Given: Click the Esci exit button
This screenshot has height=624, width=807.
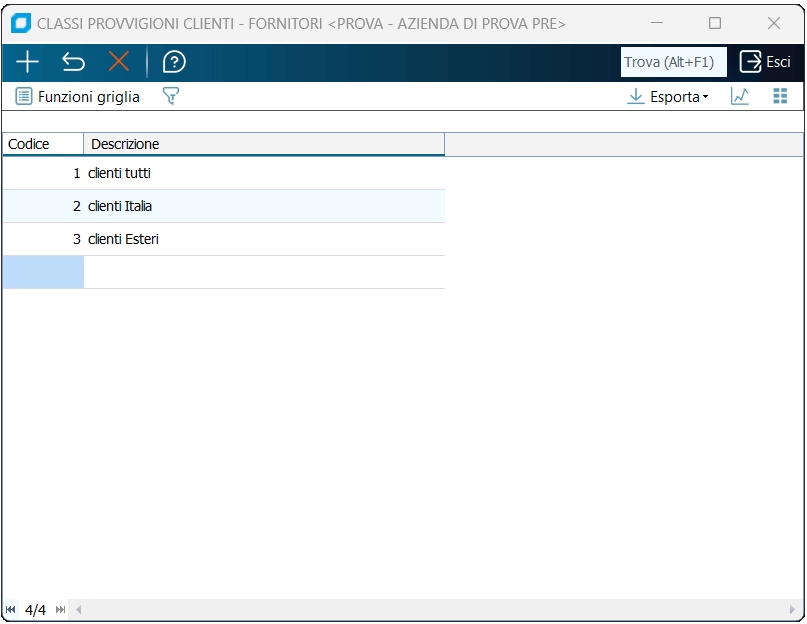Looking at the screenshot, I should pos(765,62).
